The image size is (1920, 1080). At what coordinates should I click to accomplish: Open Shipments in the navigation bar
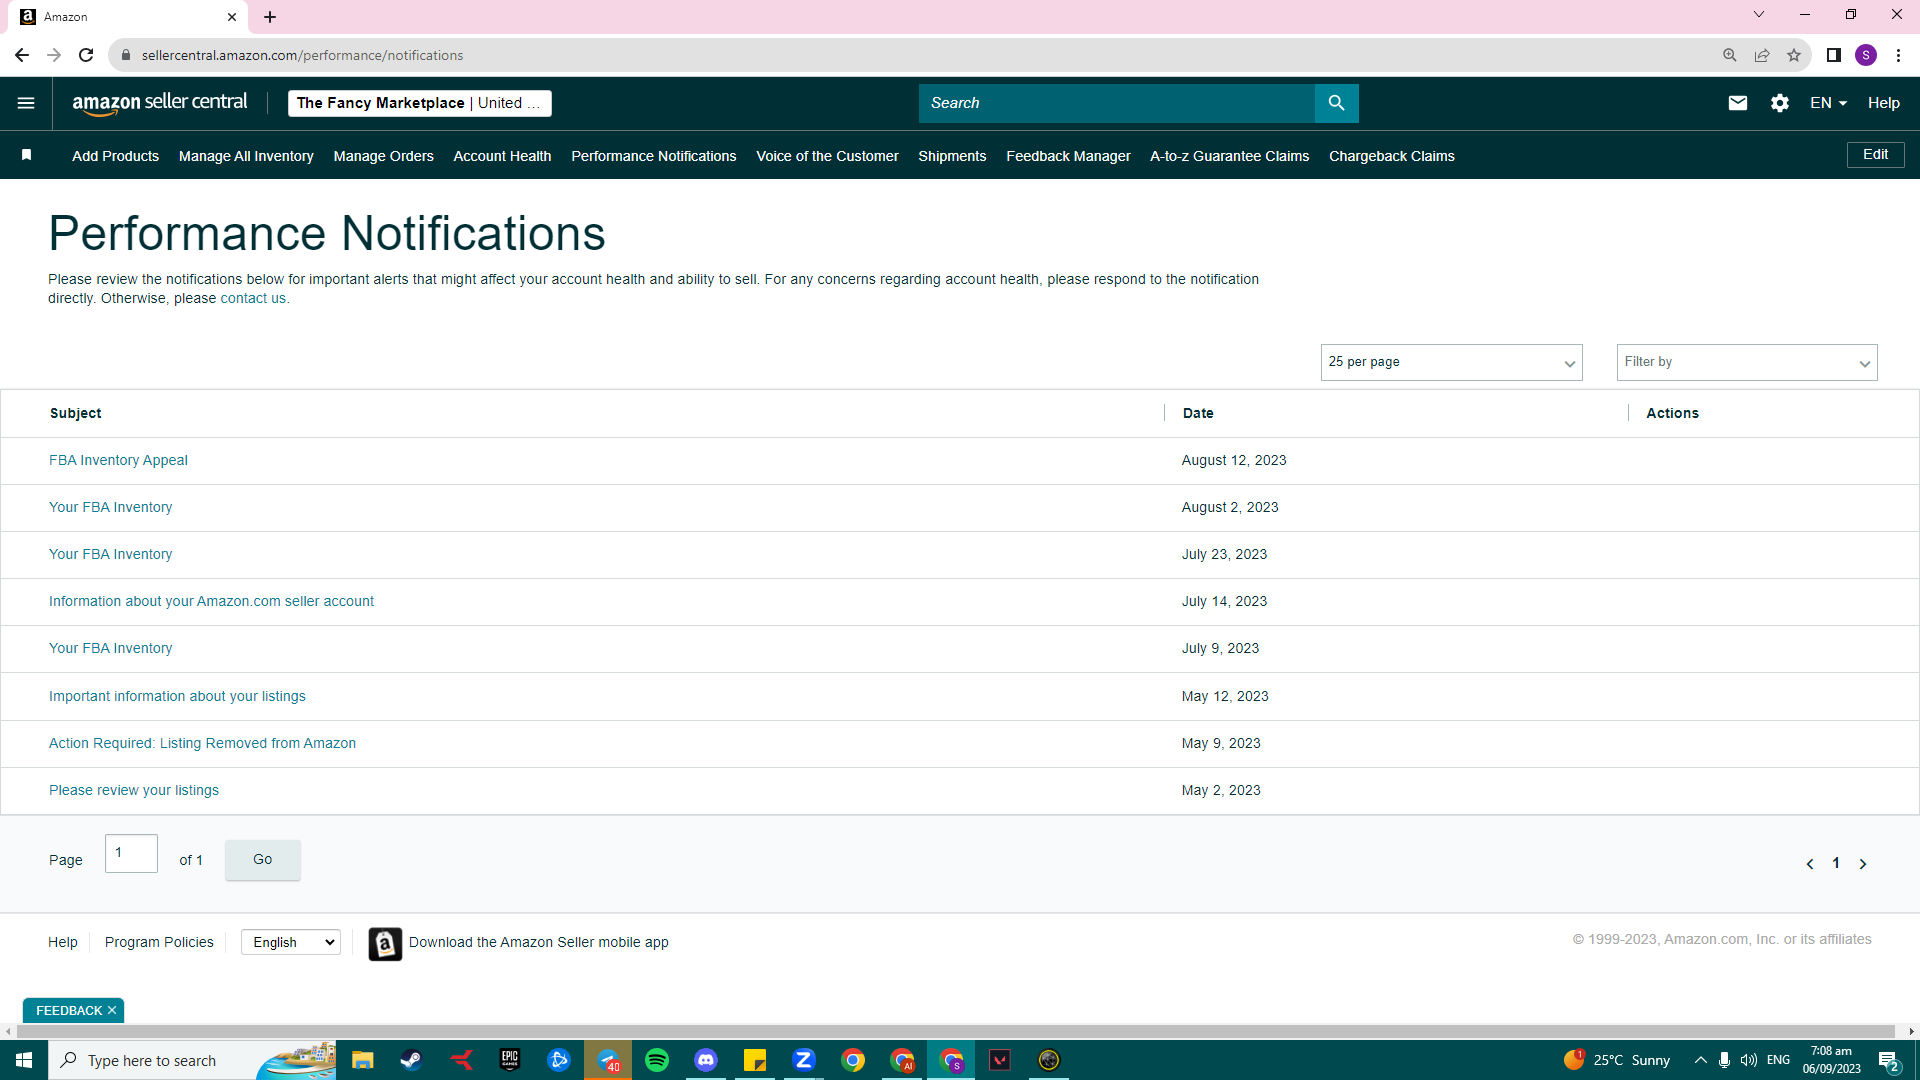[x=952, y=156]
